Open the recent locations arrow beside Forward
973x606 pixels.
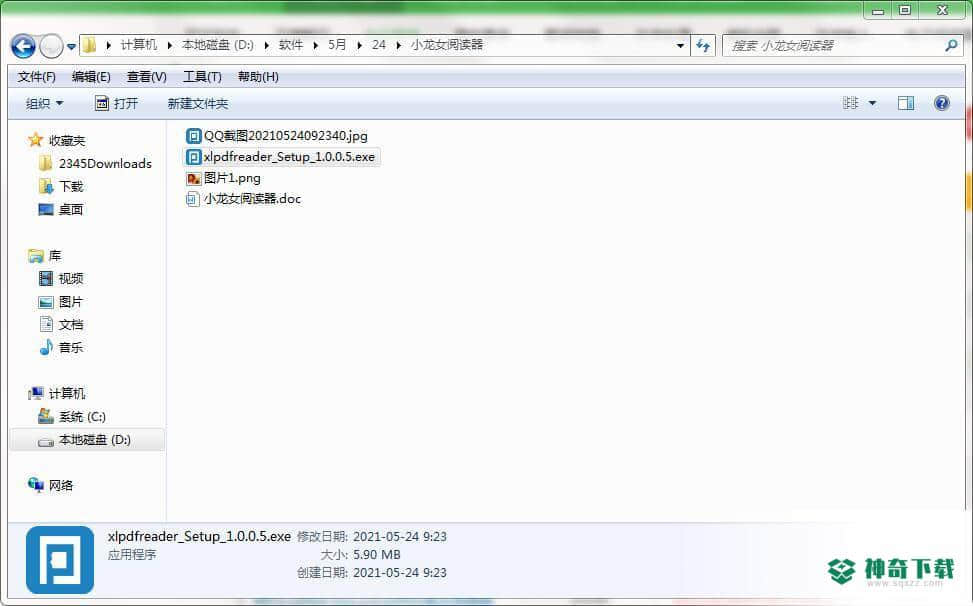(71, 47)
